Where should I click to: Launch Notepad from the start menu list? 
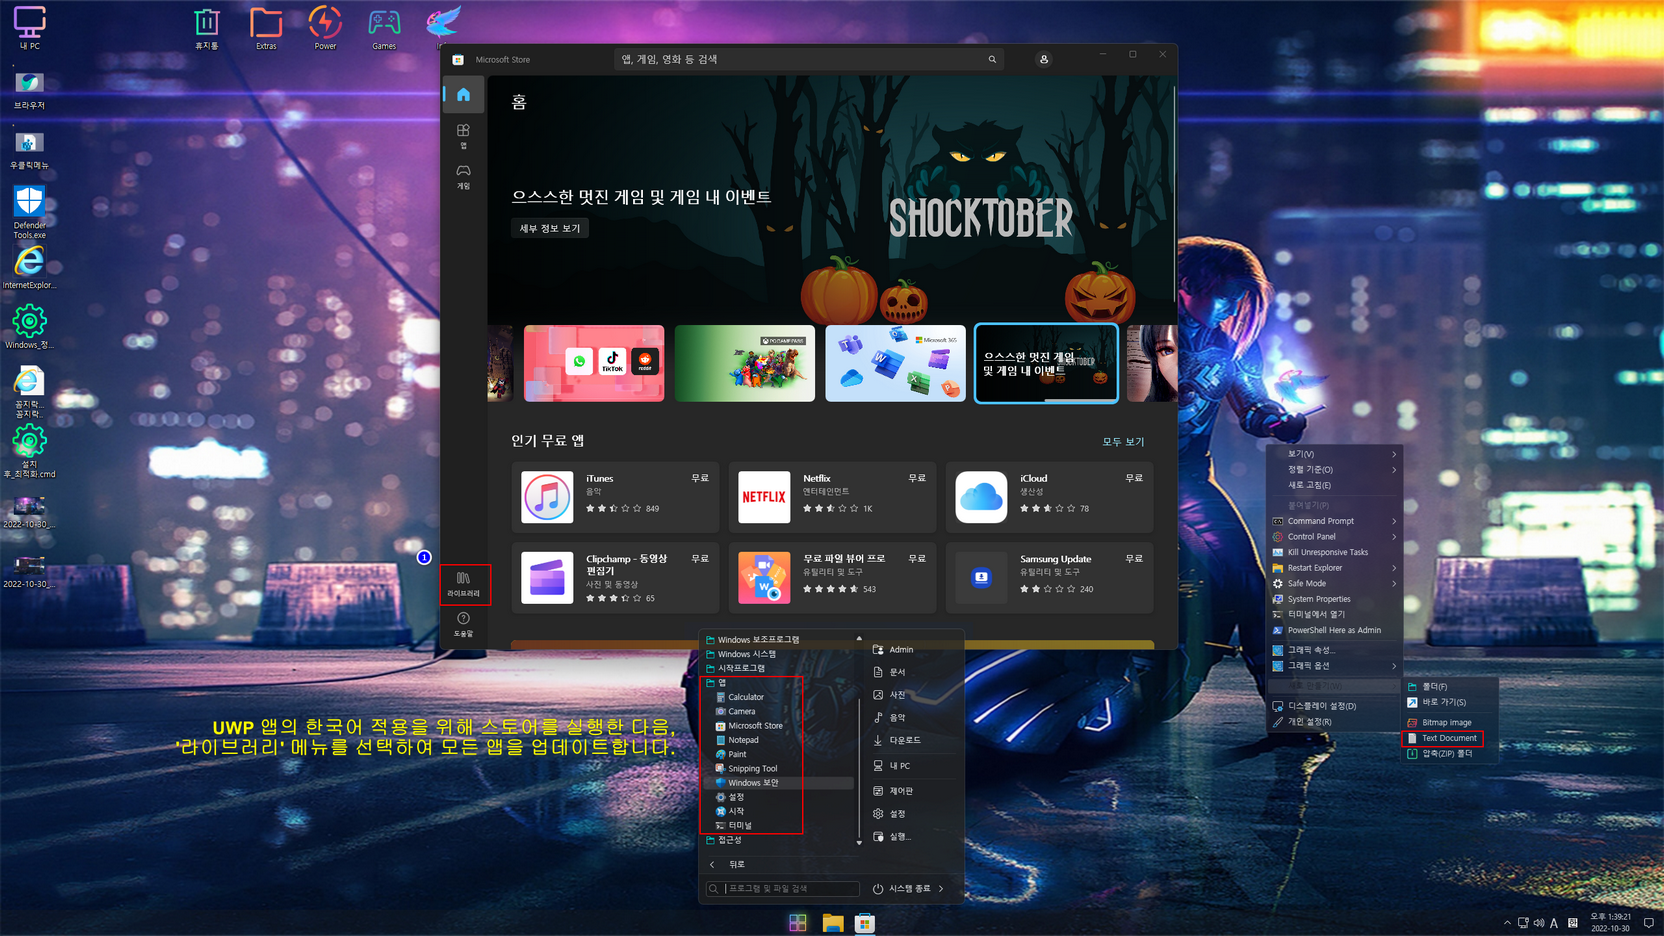pyautogui.click(x=743, y=740)
